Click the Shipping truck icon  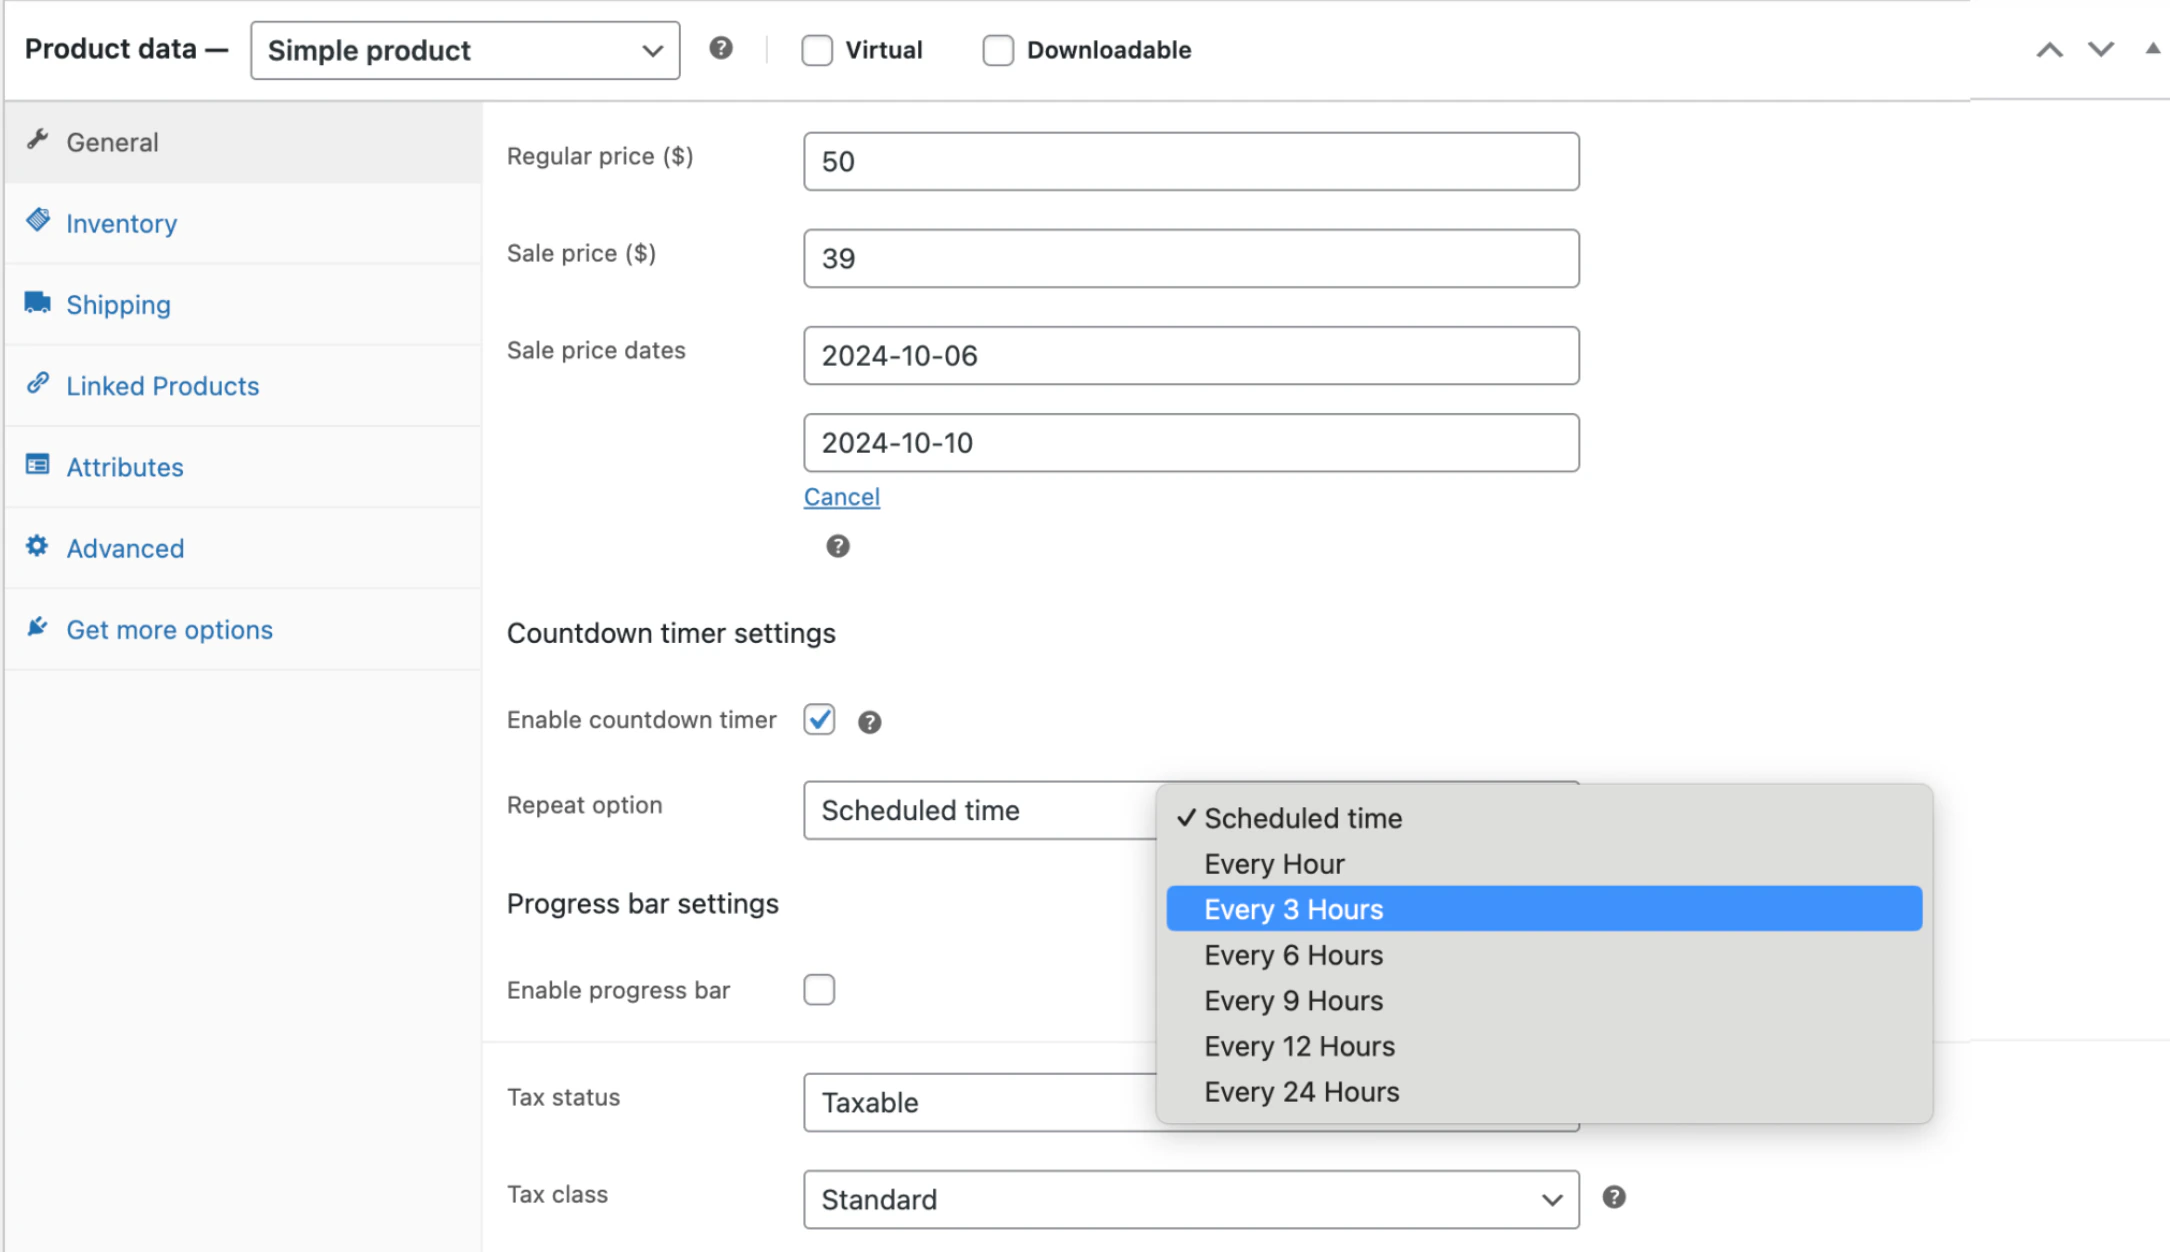point(38,302)
